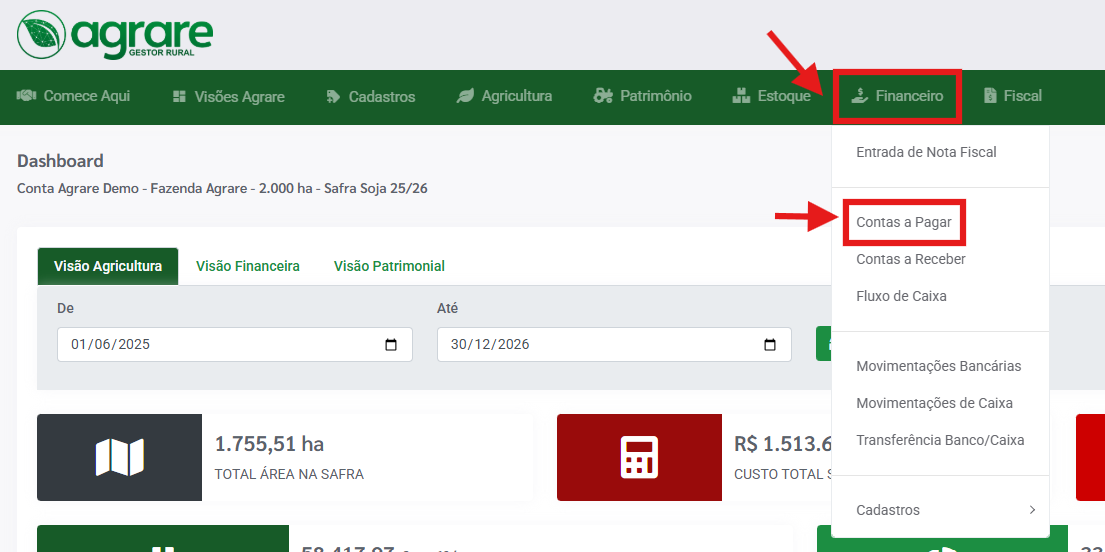Open the Agricultura menu
Viewport: 1105px width, 552px height.
tap(504, 97)
